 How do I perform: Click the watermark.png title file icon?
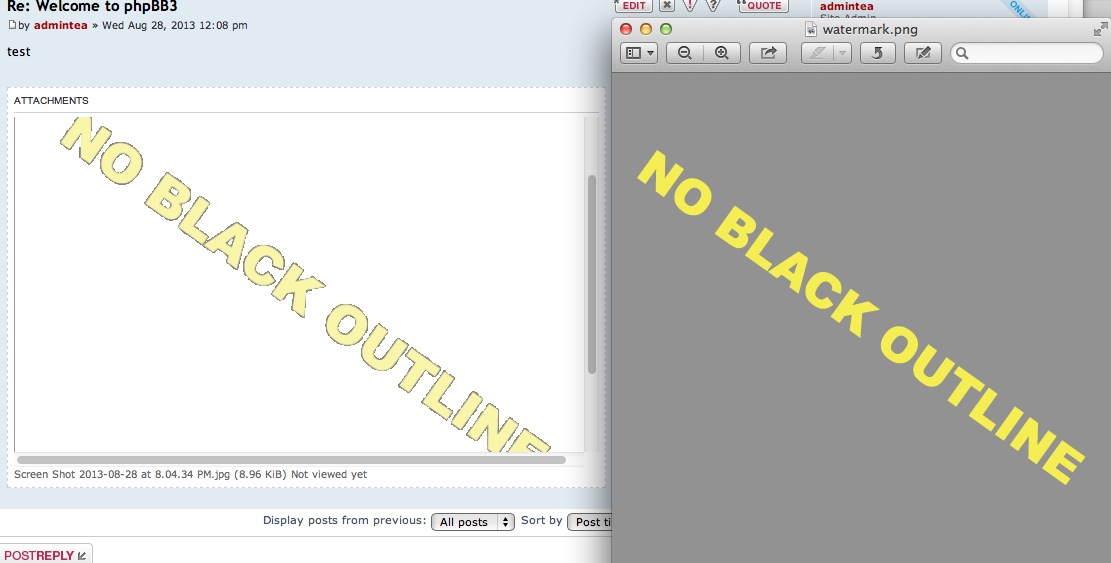pyautogui.click(x=812, y=29)
